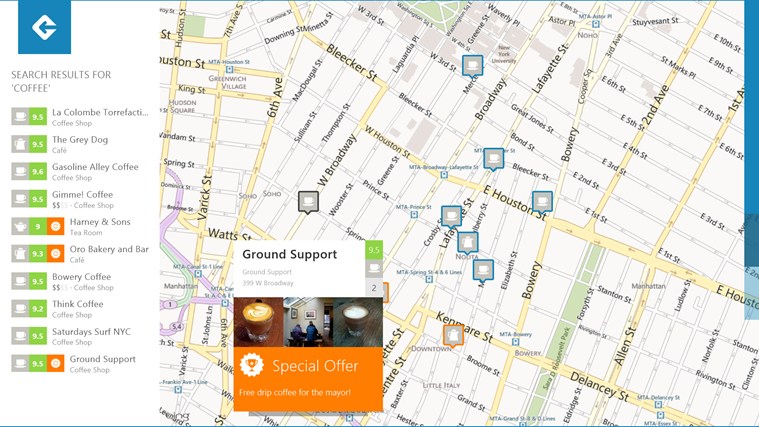The image size is (759, 427).
Task: Click the blue coffee pin on E Houston St
Action: tap(542, 201)
